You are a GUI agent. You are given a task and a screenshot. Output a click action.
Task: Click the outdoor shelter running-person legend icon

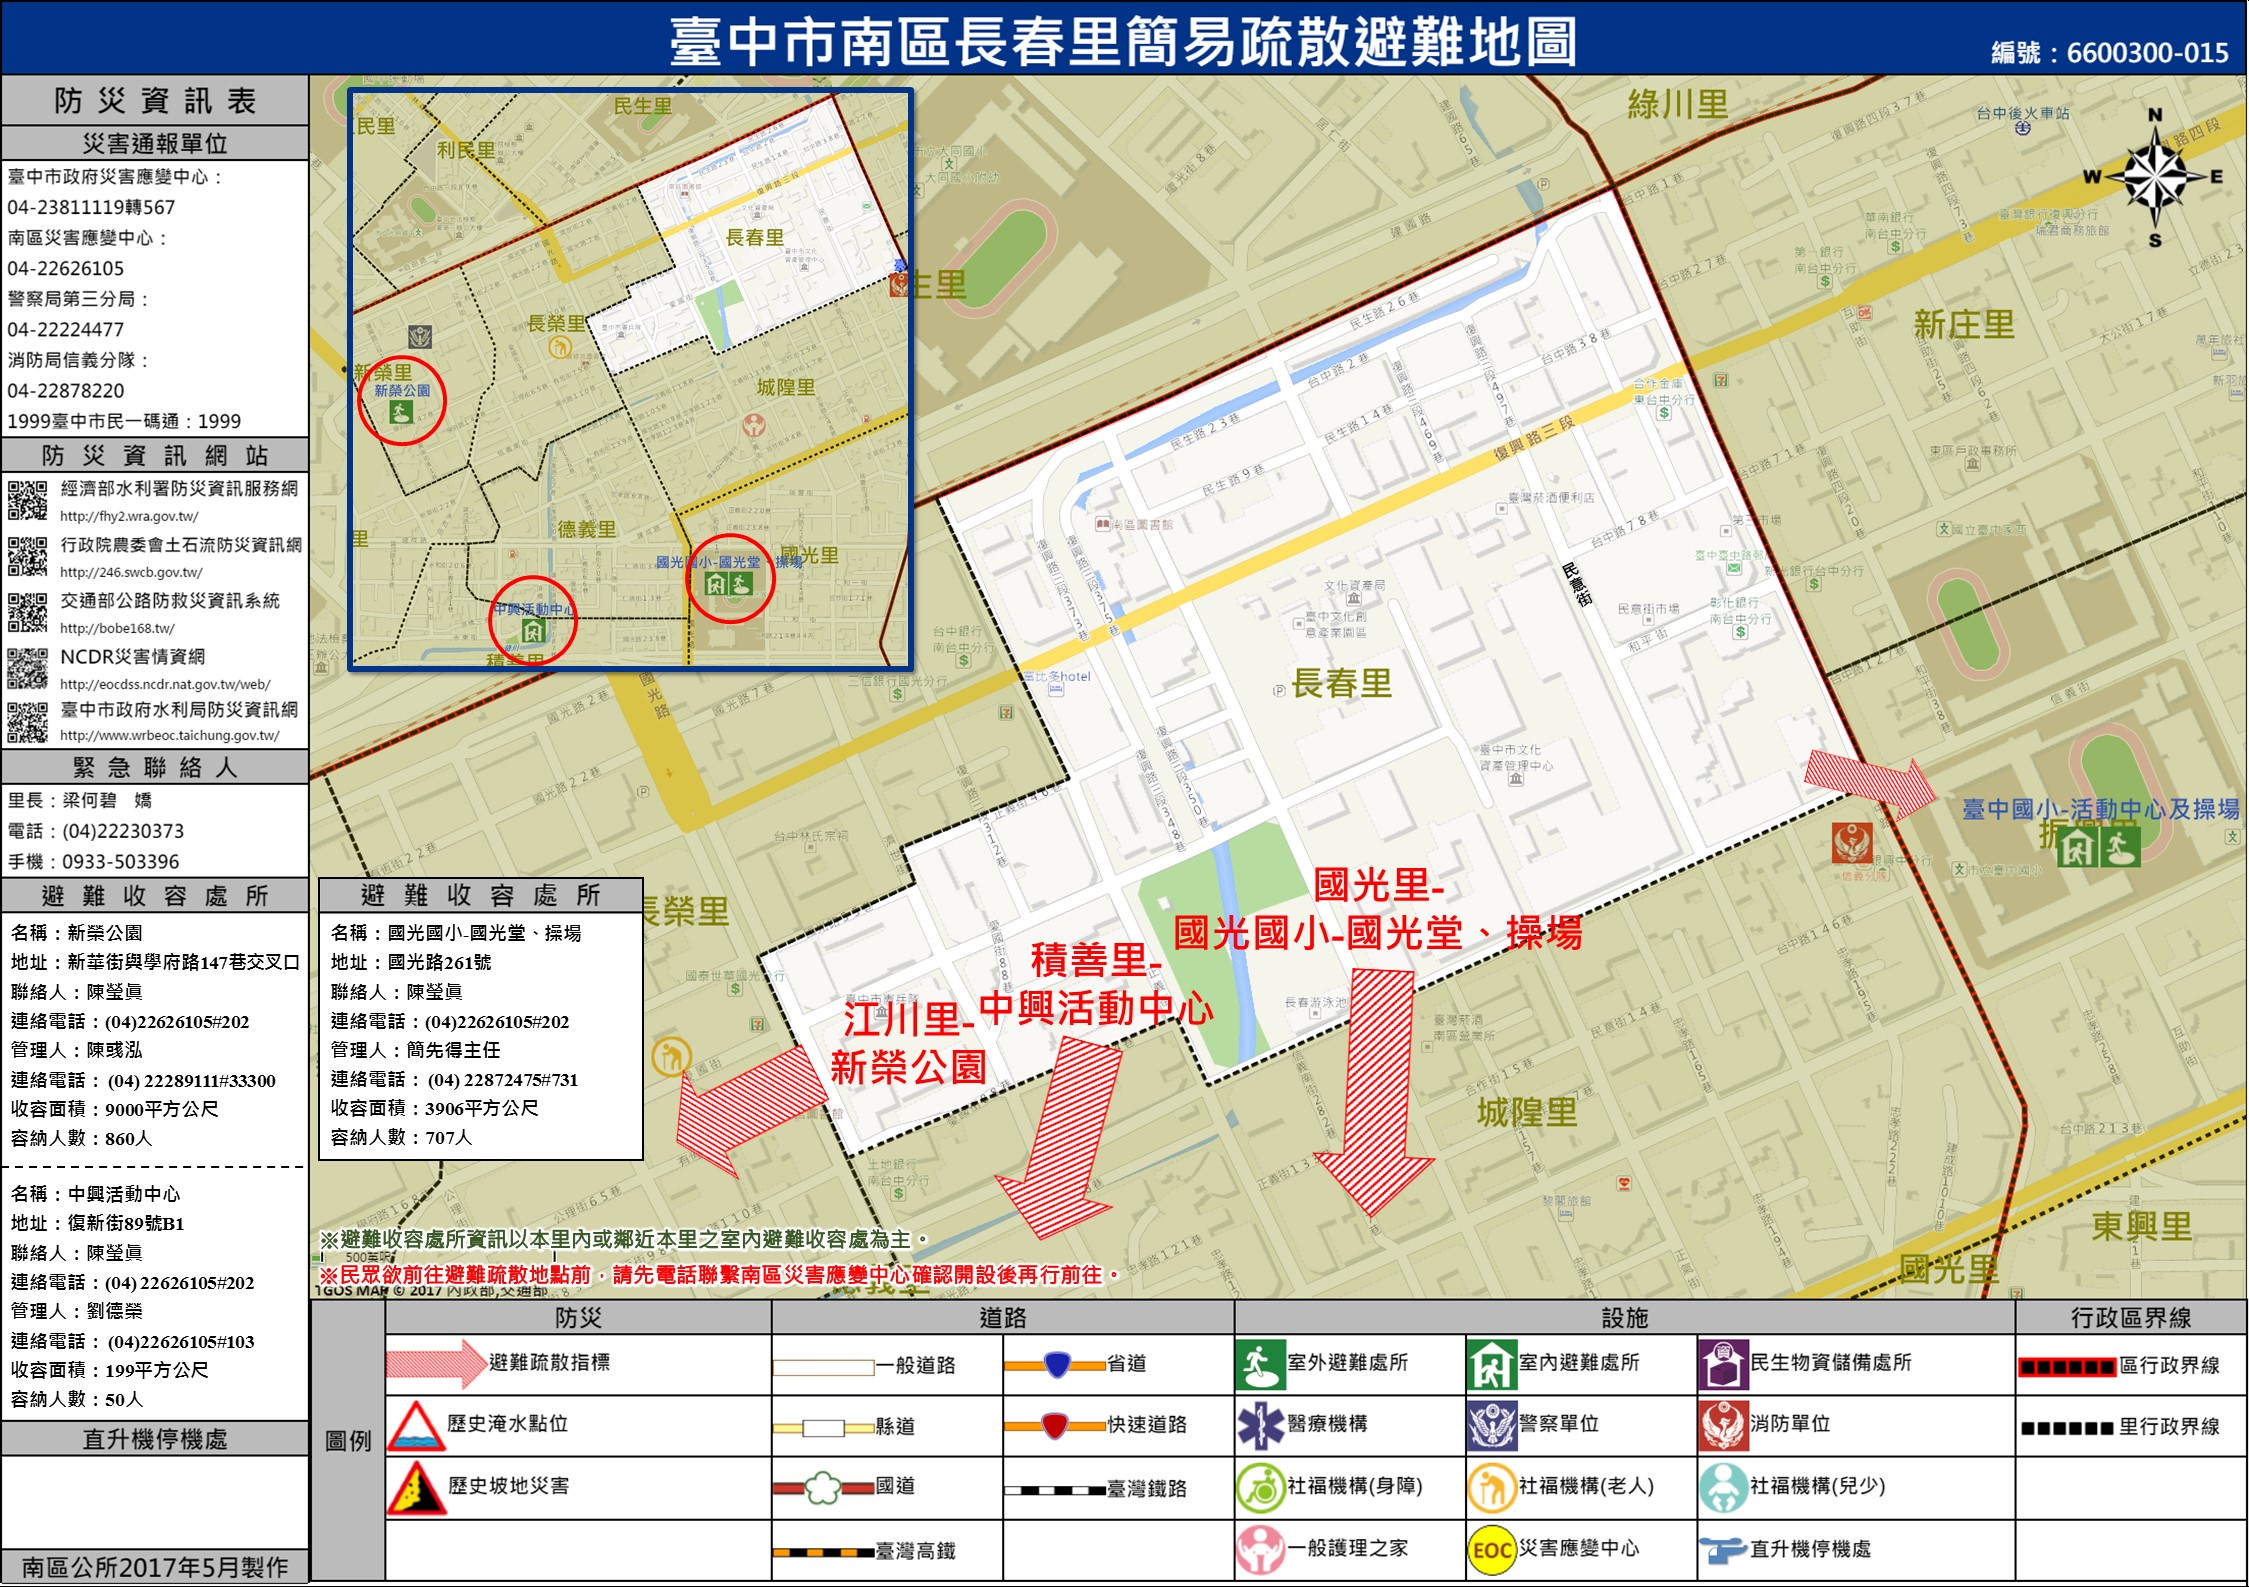coord(1260,1365)
